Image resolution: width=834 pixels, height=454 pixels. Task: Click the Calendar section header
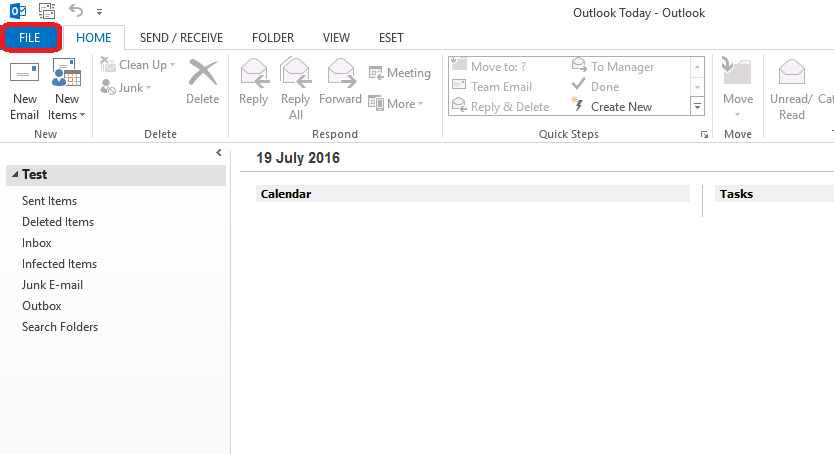coord(473,194)
